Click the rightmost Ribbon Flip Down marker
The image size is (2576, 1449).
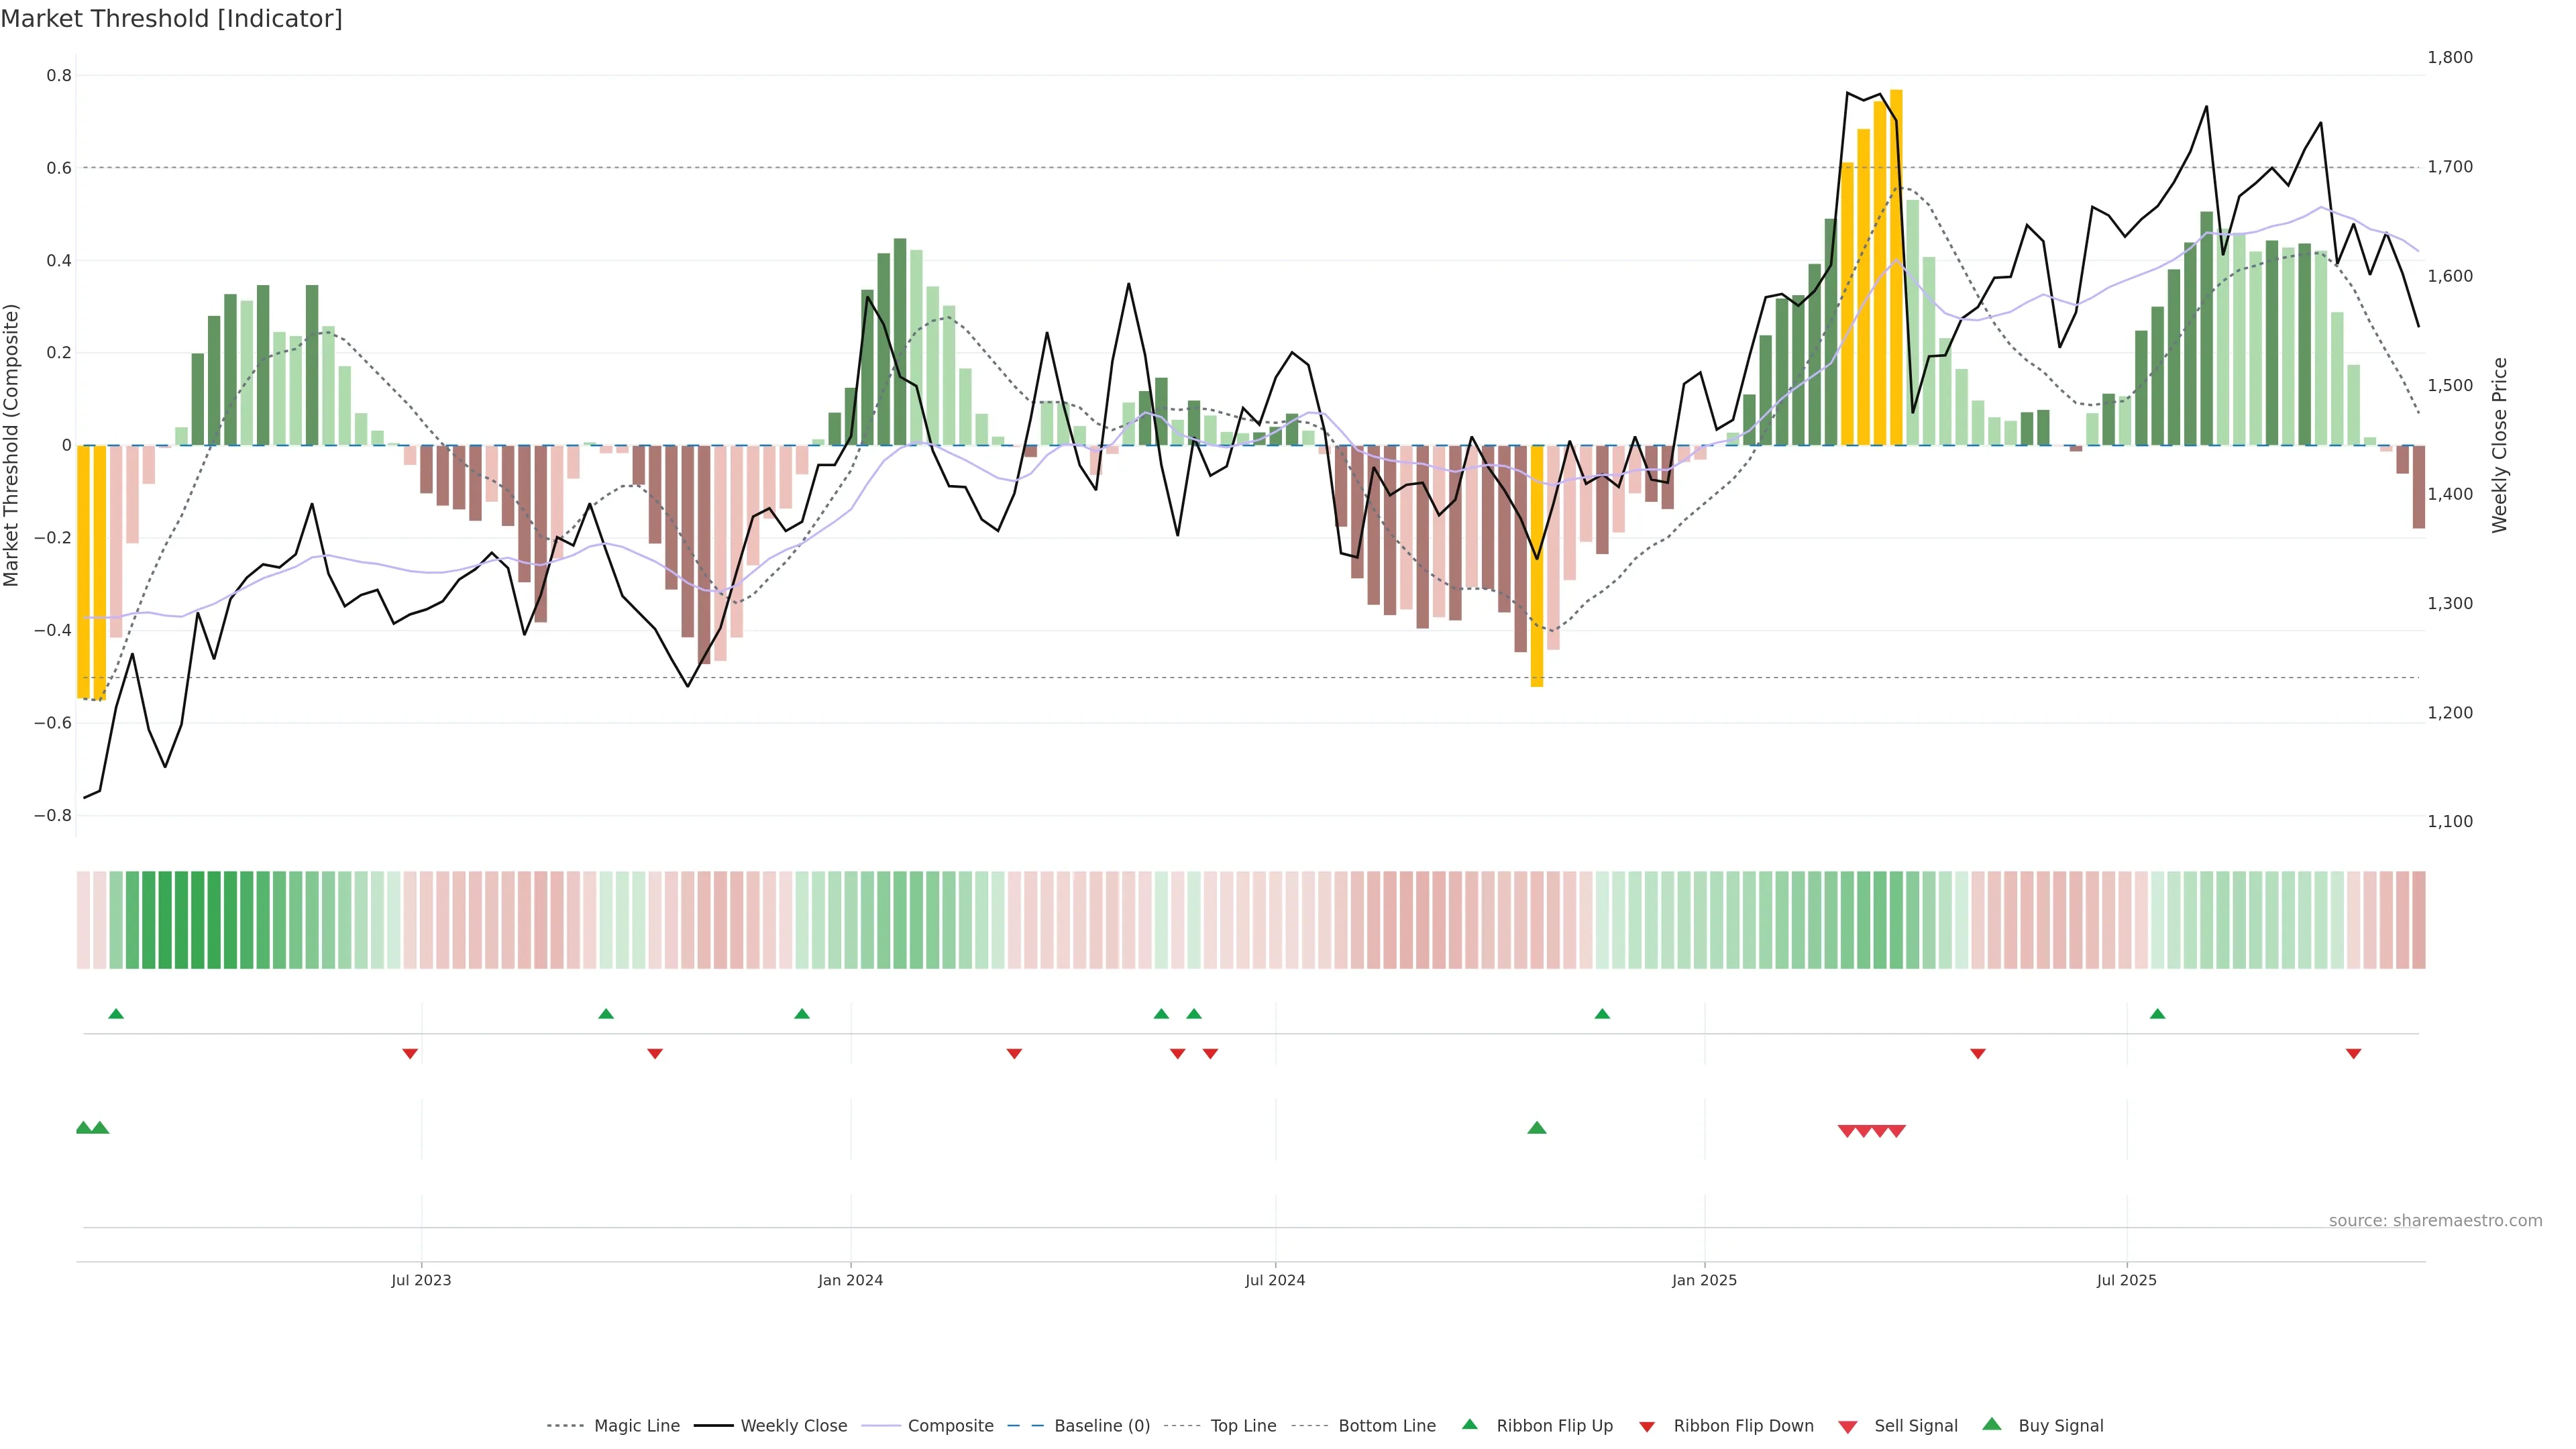click(2353, 1054)
